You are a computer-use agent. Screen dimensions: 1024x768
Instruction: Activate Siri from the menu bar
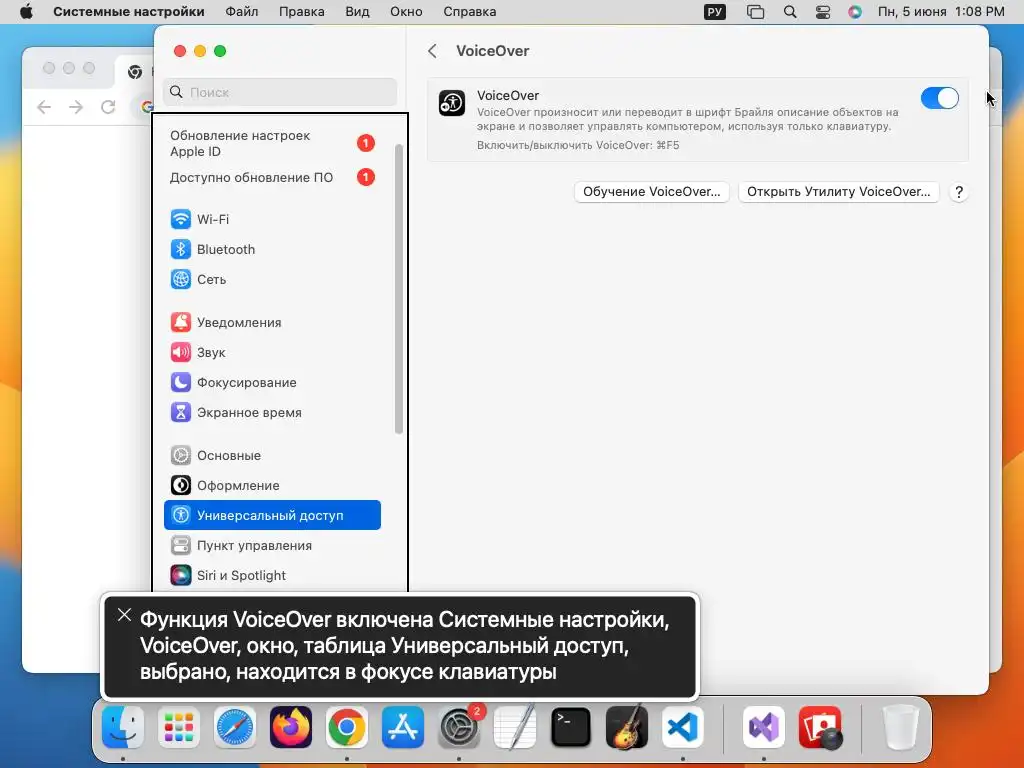(x=855, y=12)
